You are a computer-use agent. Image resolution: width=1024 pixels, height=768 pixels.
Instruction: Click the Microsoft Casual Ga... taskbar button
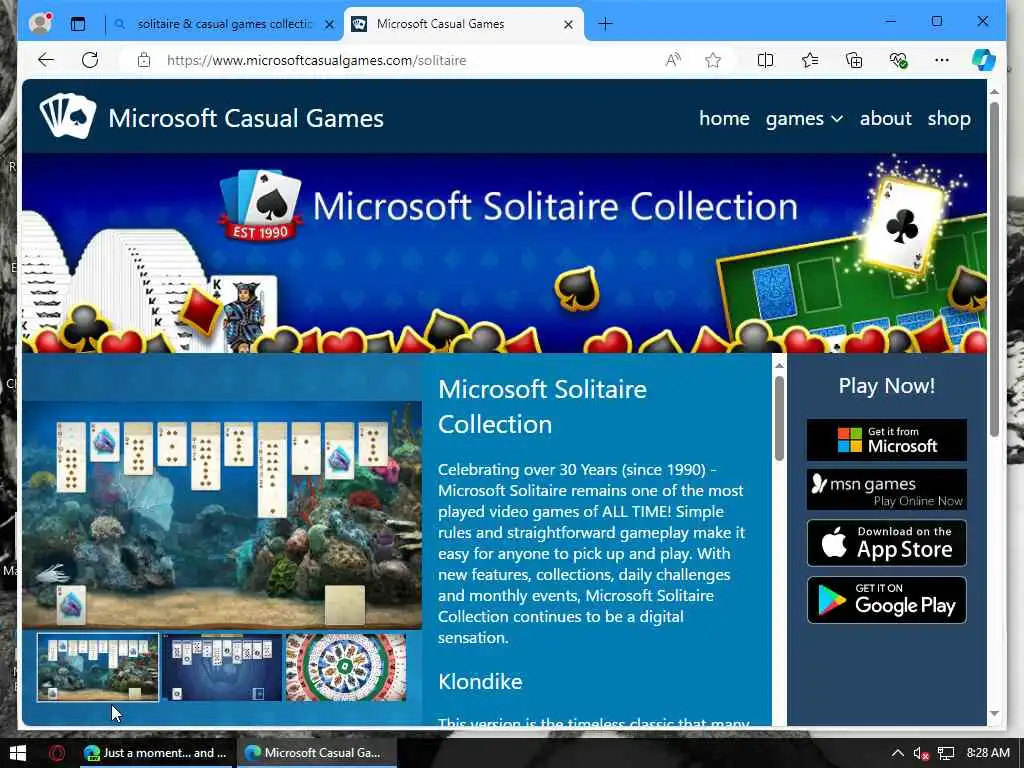pyautogui.click(x=316, y=753)
